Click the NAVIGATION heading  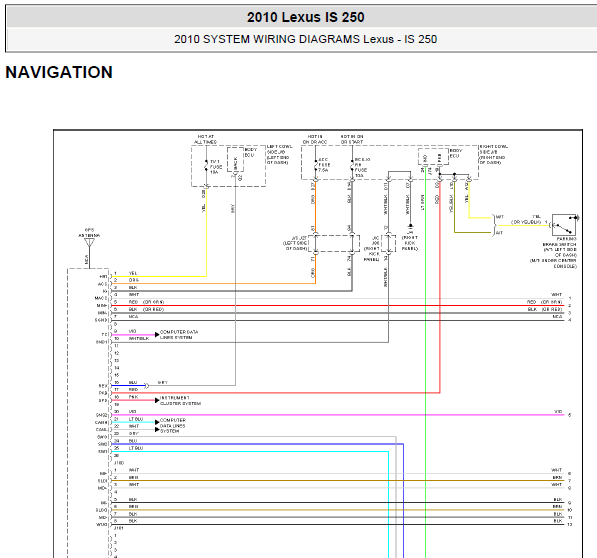59,72
